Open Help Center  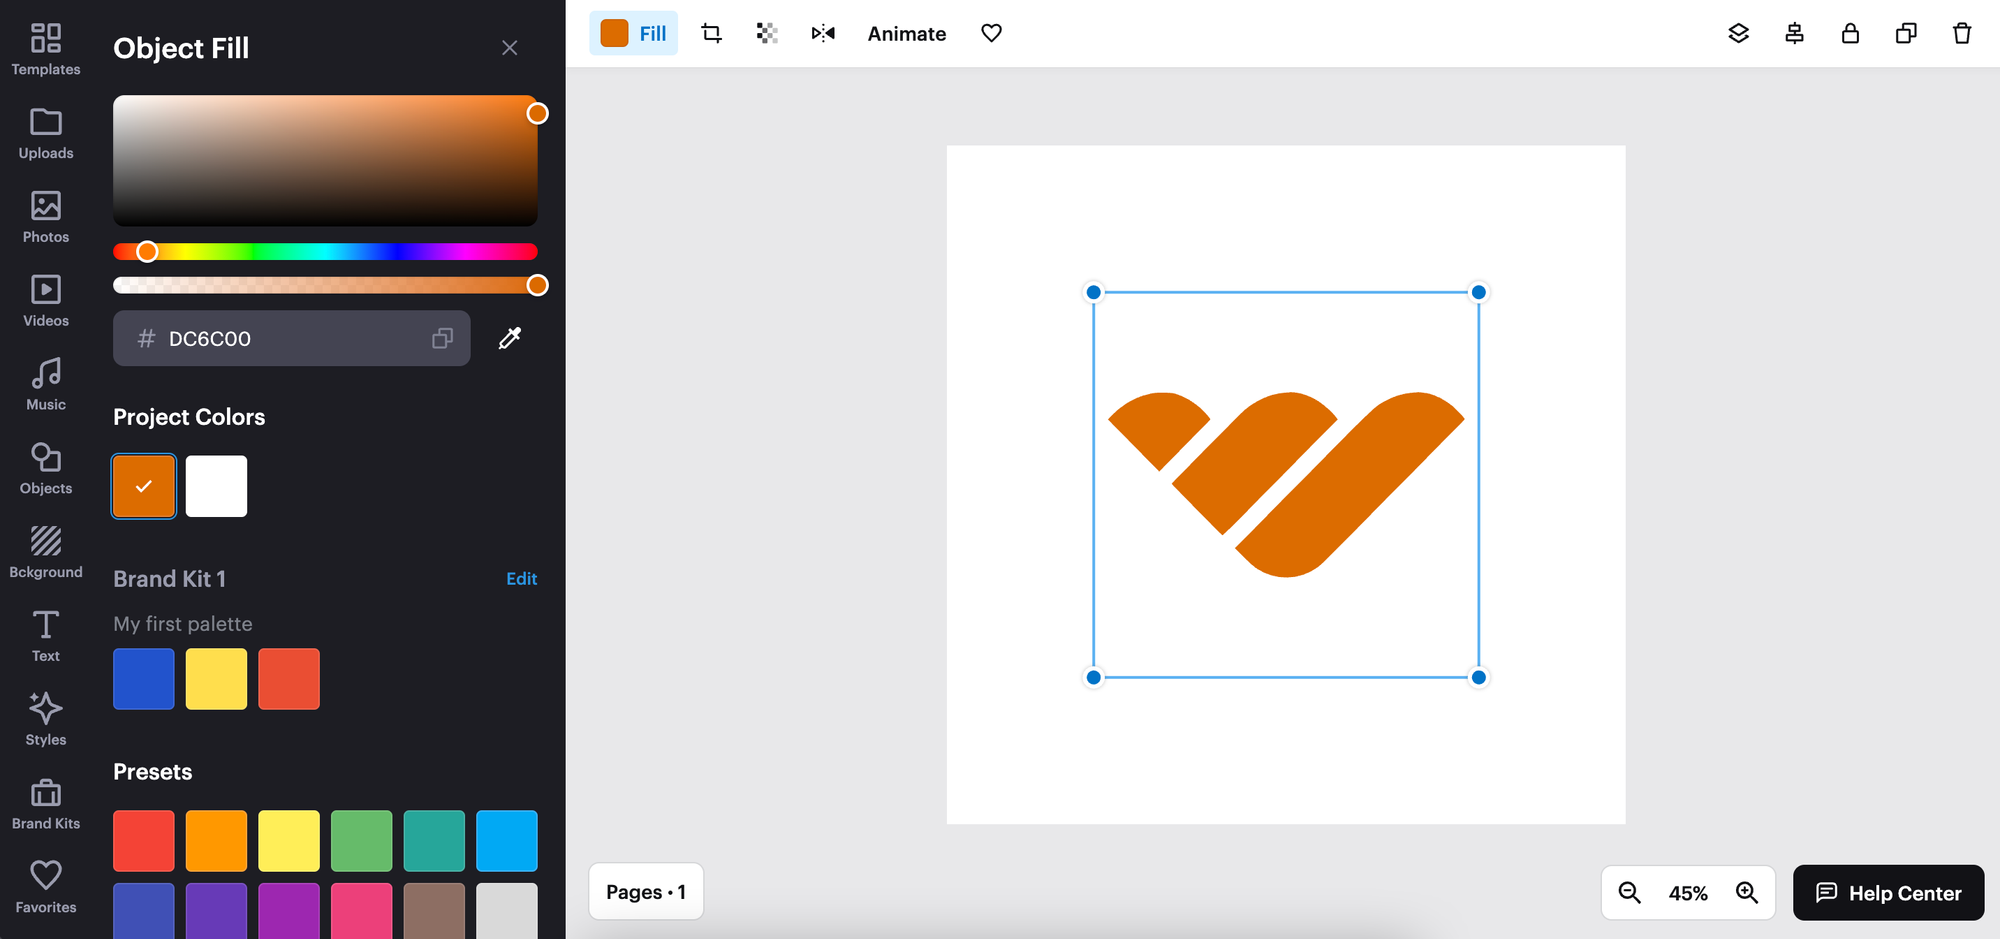[1888, 893]
